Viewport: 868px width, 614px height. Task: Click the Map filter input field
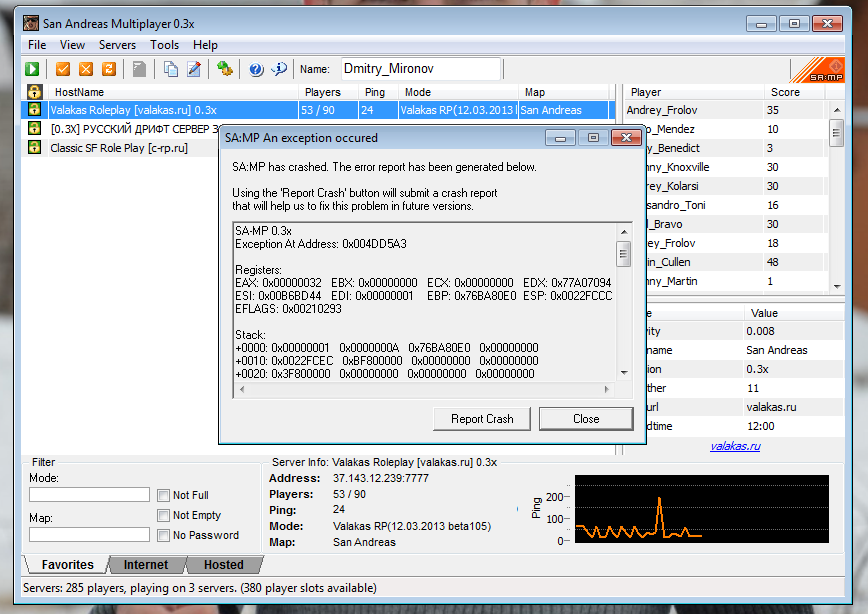click(x=89, y=534)
